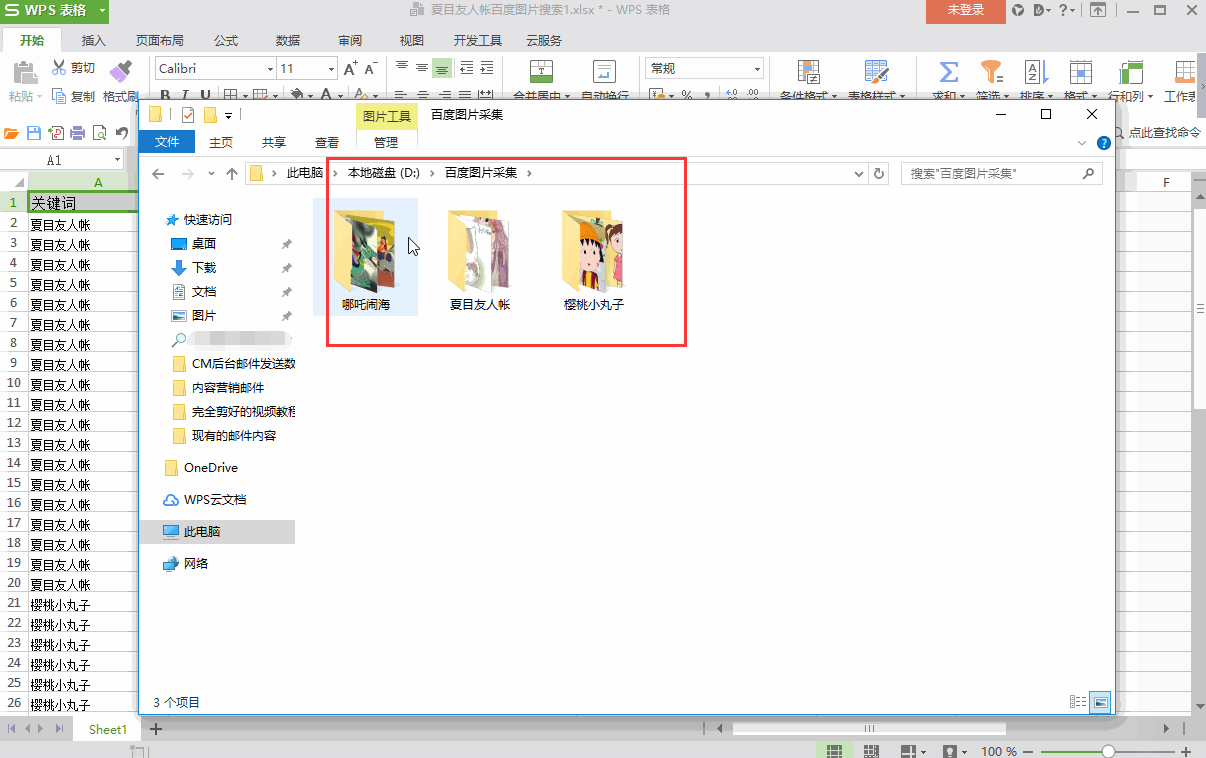The width and height of the screenshot is (1206, 758).
Task: Open the WPS 公式 ribbon tab
Action: [226, 41]
